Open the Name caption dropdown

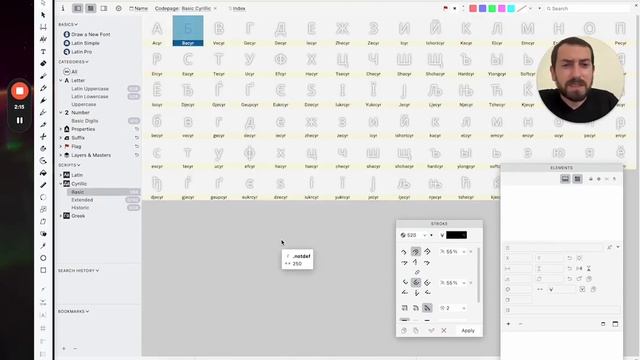tap(138, 8)
